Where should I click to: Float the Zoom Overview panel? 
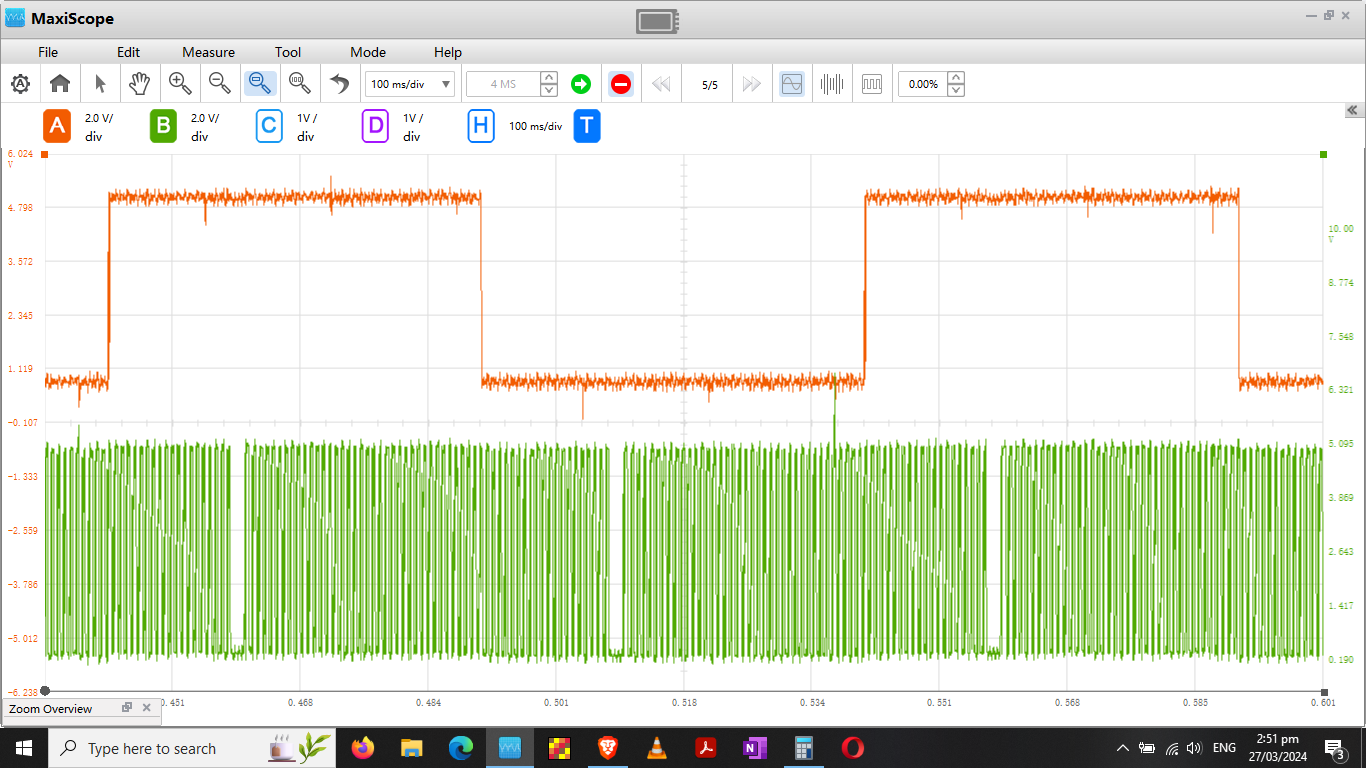pyautogui.click(x=127, y=708)
